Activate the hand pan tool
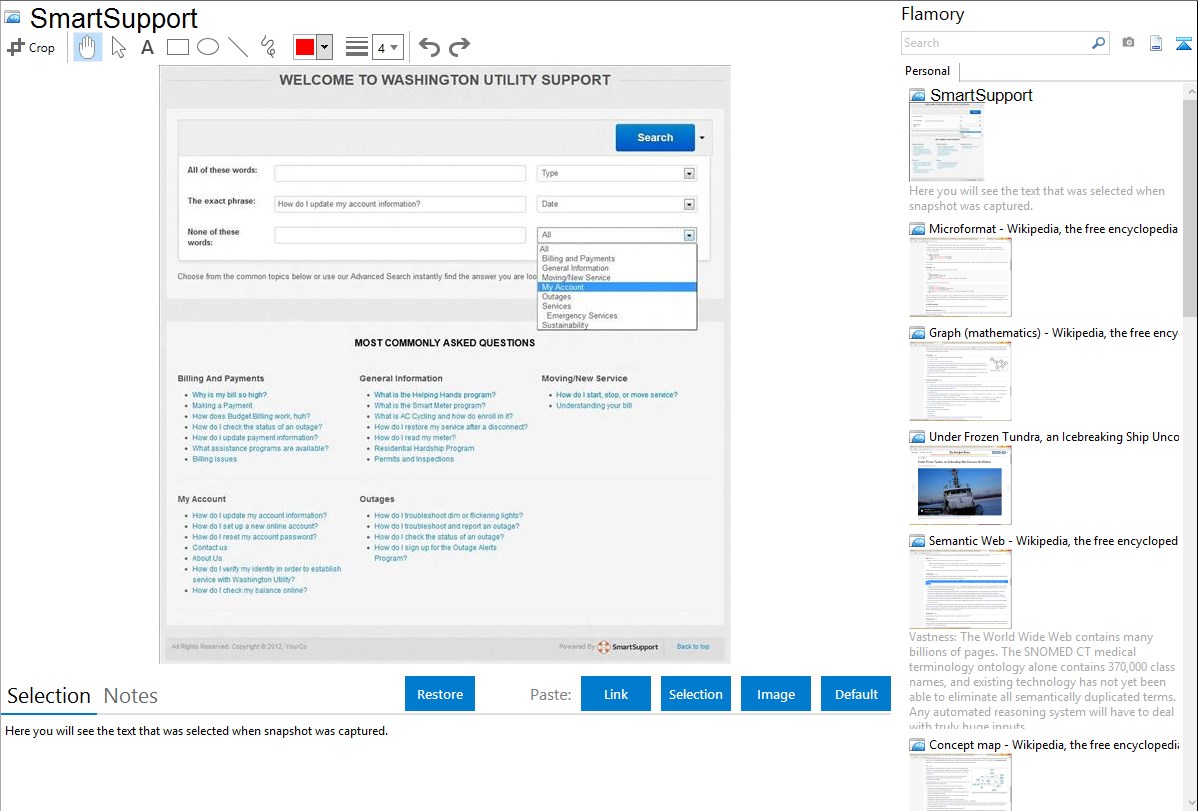The height and width of the screenshot is (811, 1198). pos(88,47)
